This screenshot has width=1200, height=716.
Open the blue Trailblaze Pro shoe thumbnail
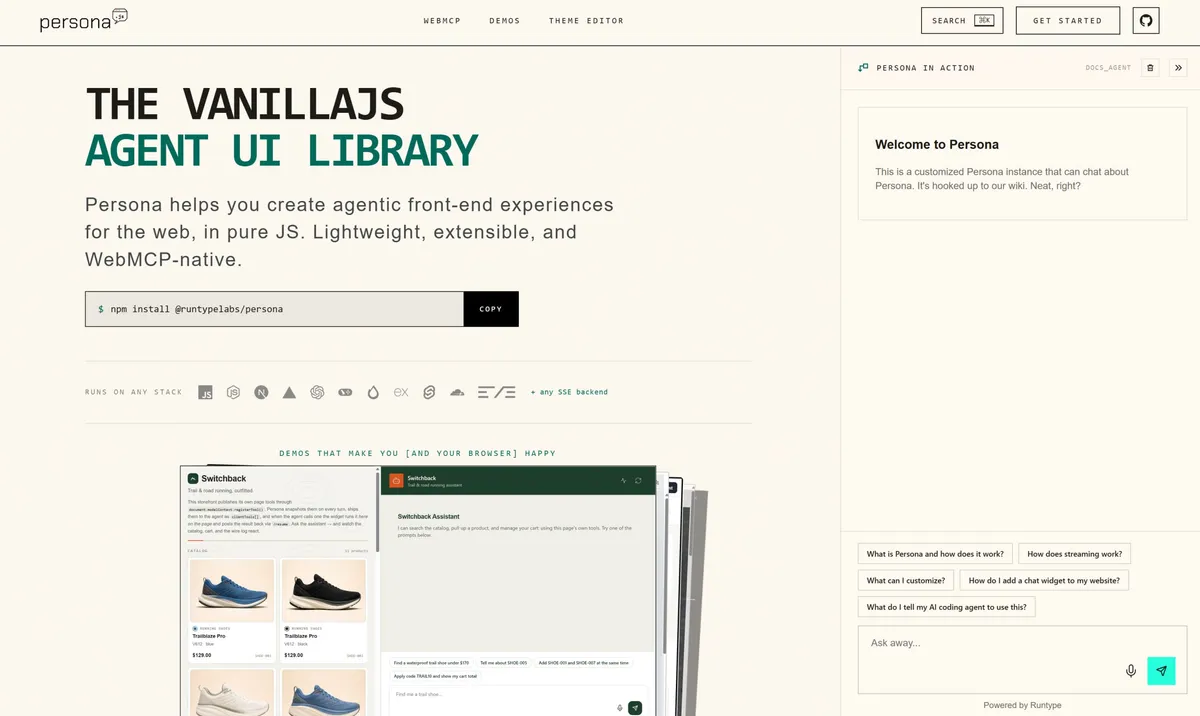pyautogui.click(x=232, y=591)
